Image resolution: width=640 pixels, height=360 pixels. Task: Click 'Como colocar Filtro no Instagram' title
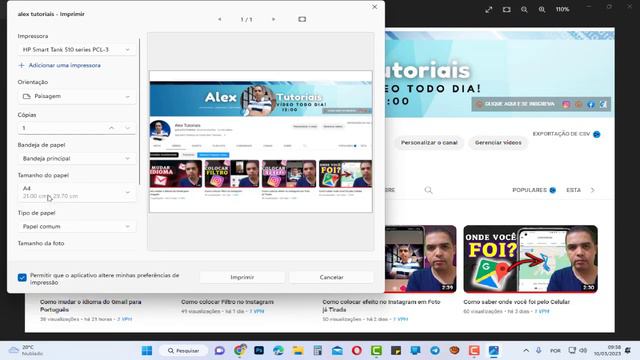pyautogui.click(x=227, y=302)
